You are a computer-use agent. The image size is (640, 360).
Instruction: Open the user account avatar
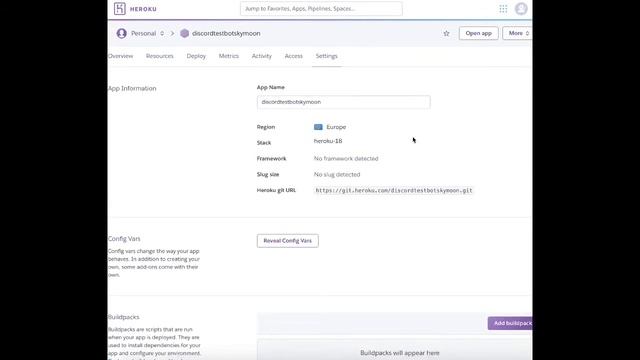coord(521,9)
